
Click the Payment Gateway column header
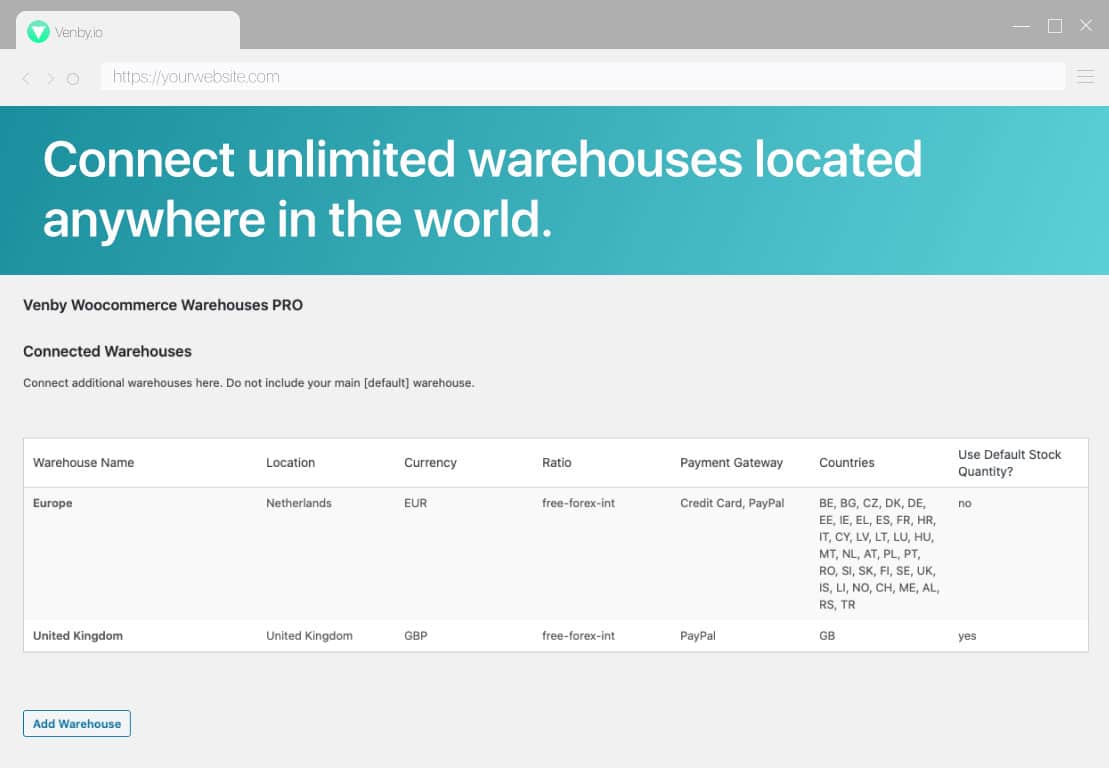pyautogui.click(x=731, y=462)
